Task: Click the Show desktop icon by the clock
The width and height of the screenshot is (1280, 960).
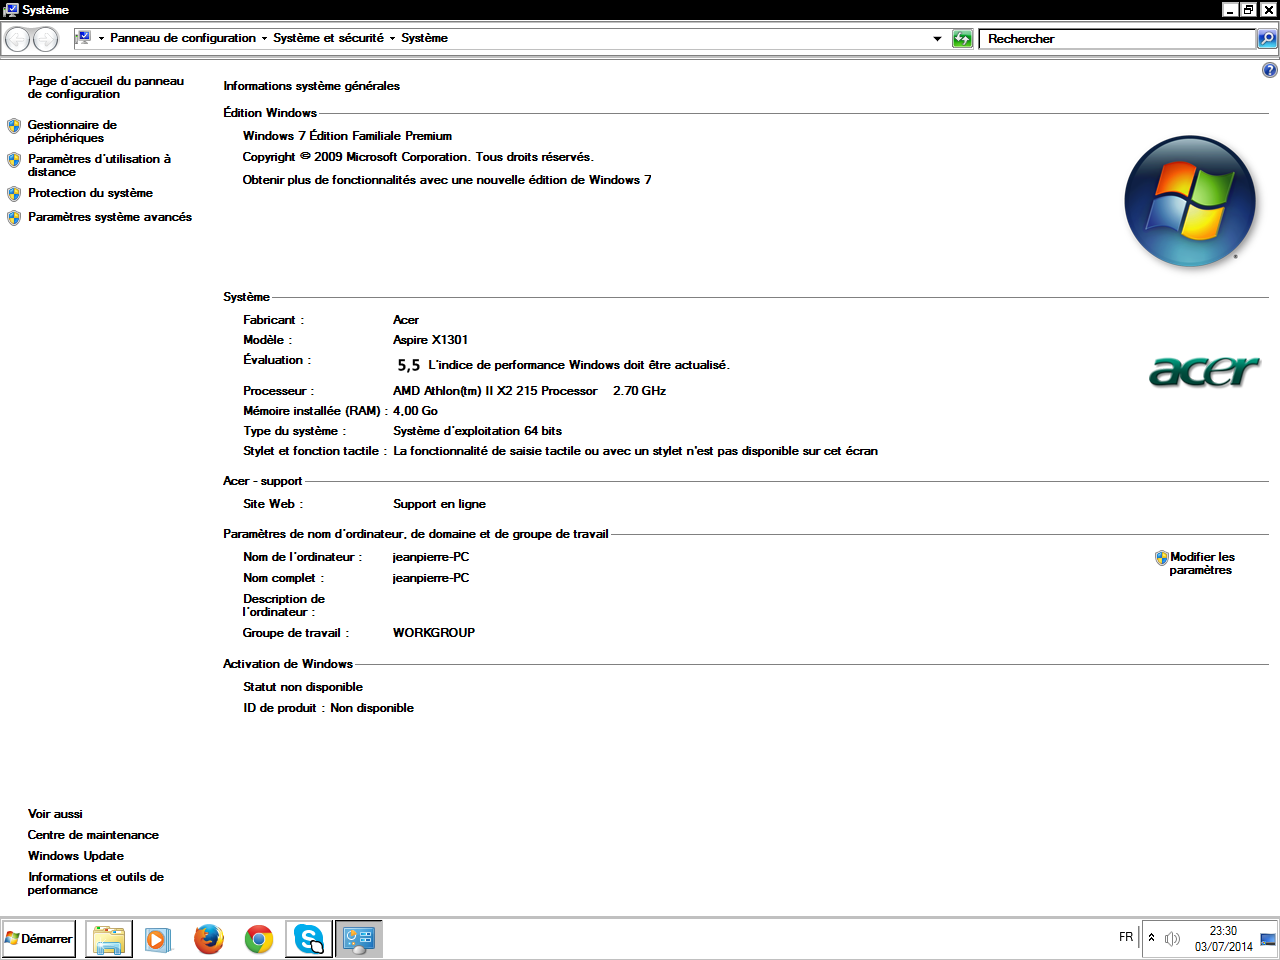Action: pyautogui.click(x=1268, y=939)
